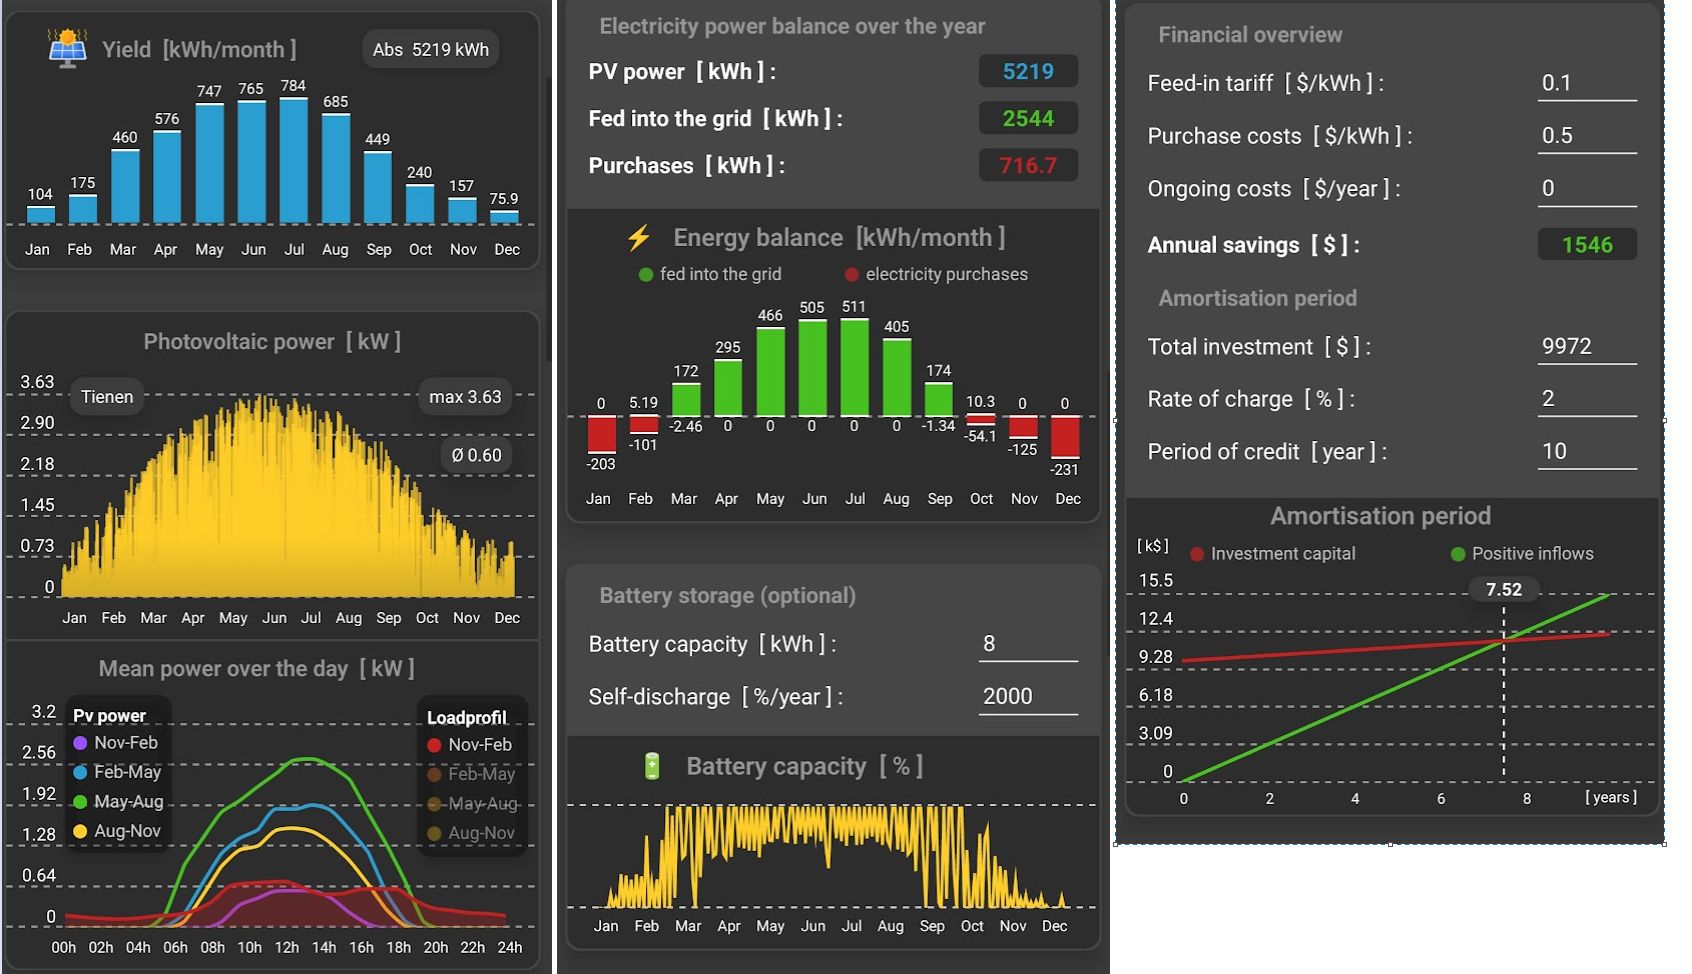Click the Abs 5219 kWh badge

click(430, 50)
